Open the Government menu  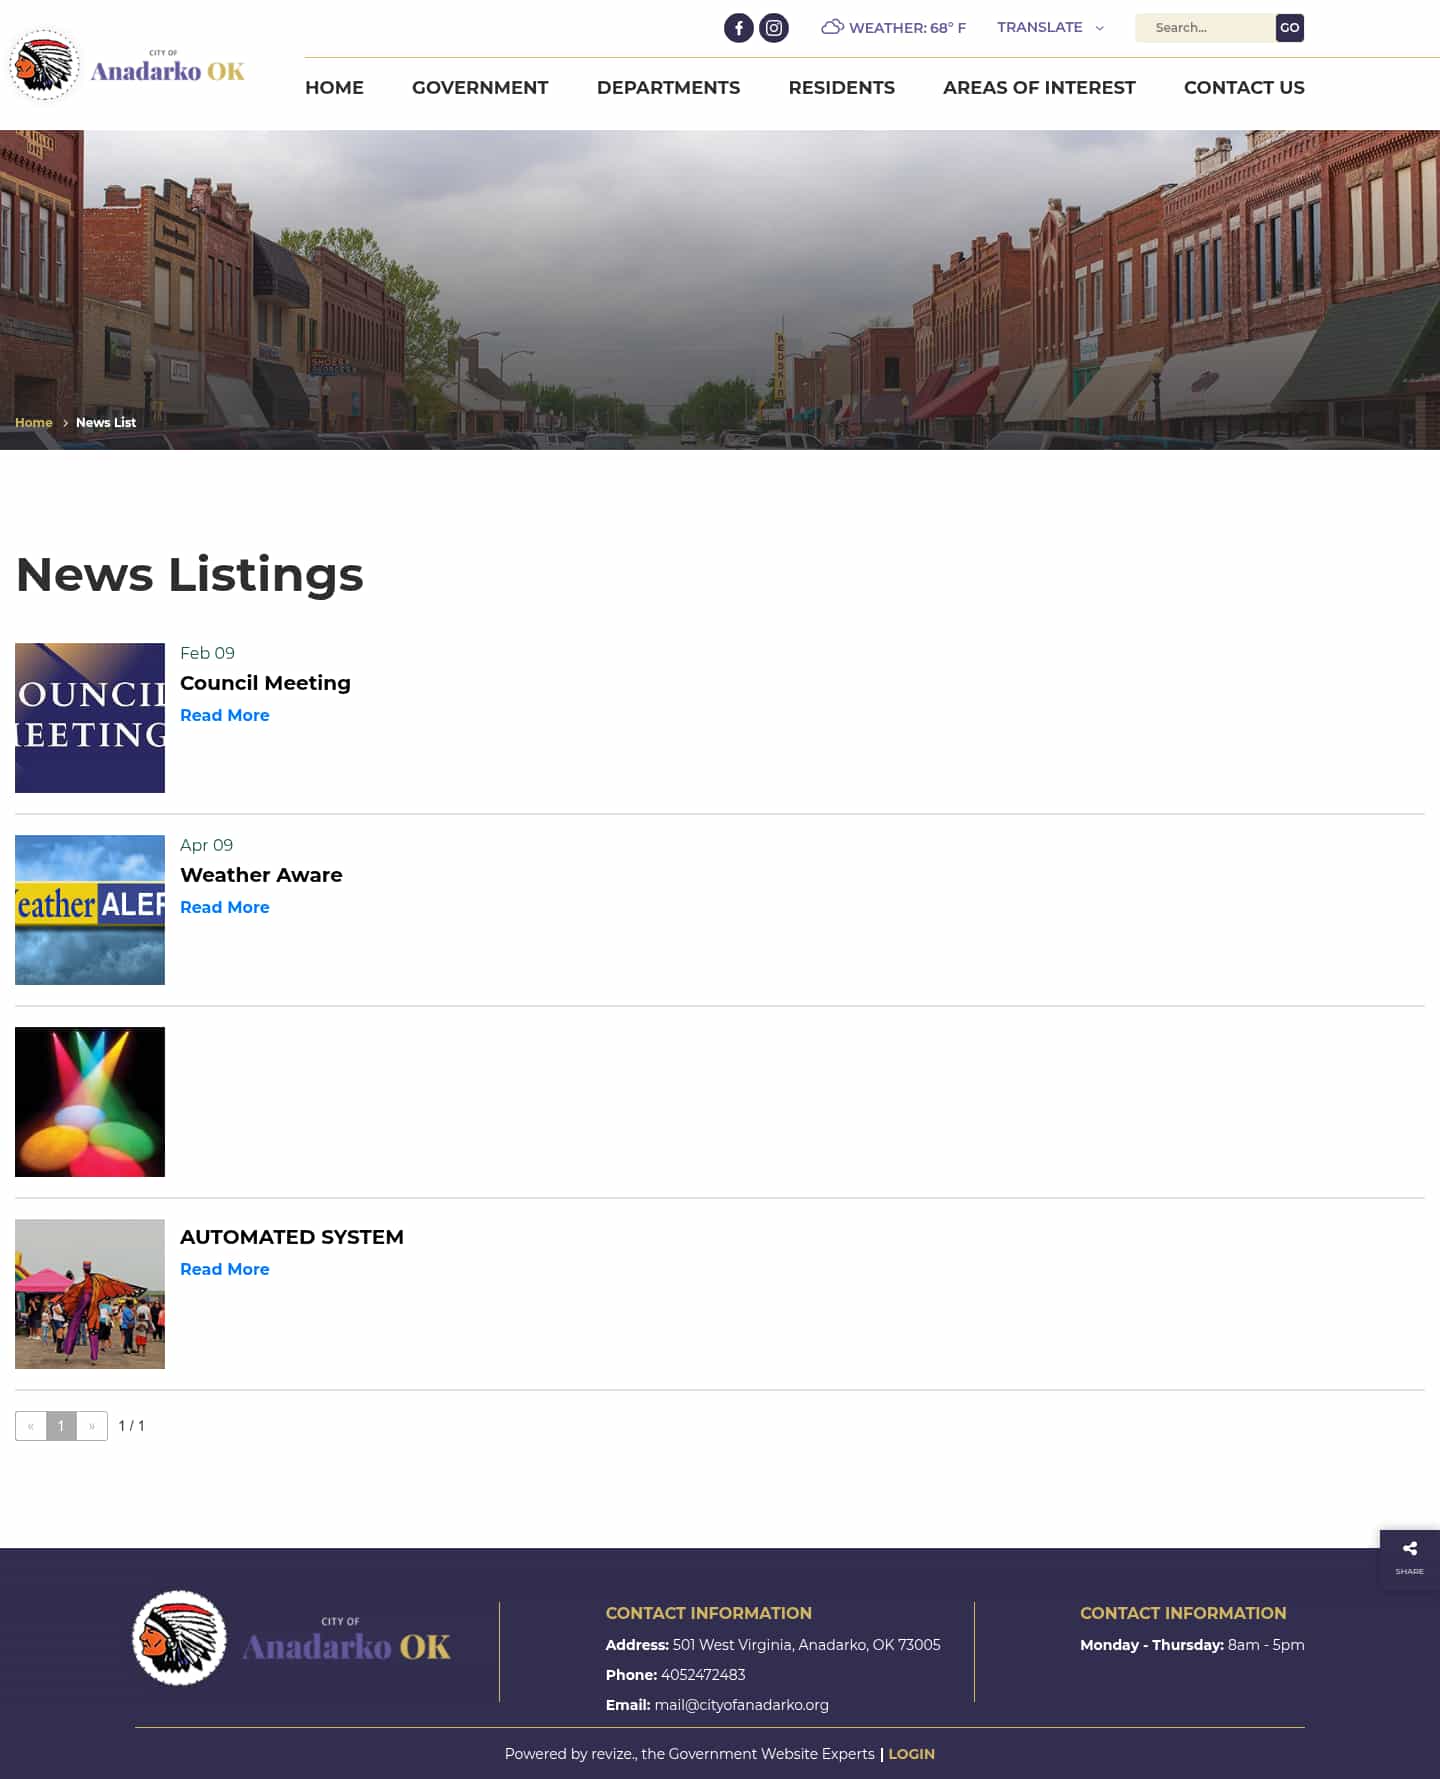click(480, 88)
